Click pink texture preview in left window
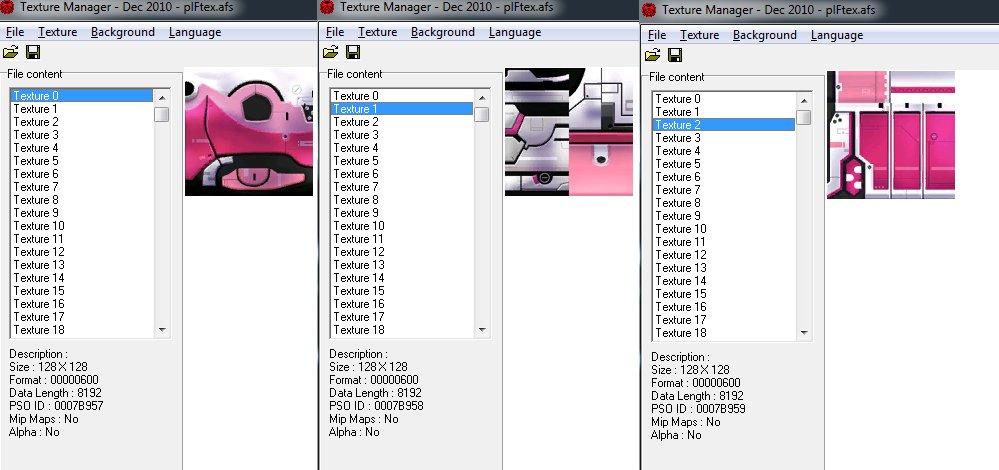The image size is (999, 470). coord(249,132)
